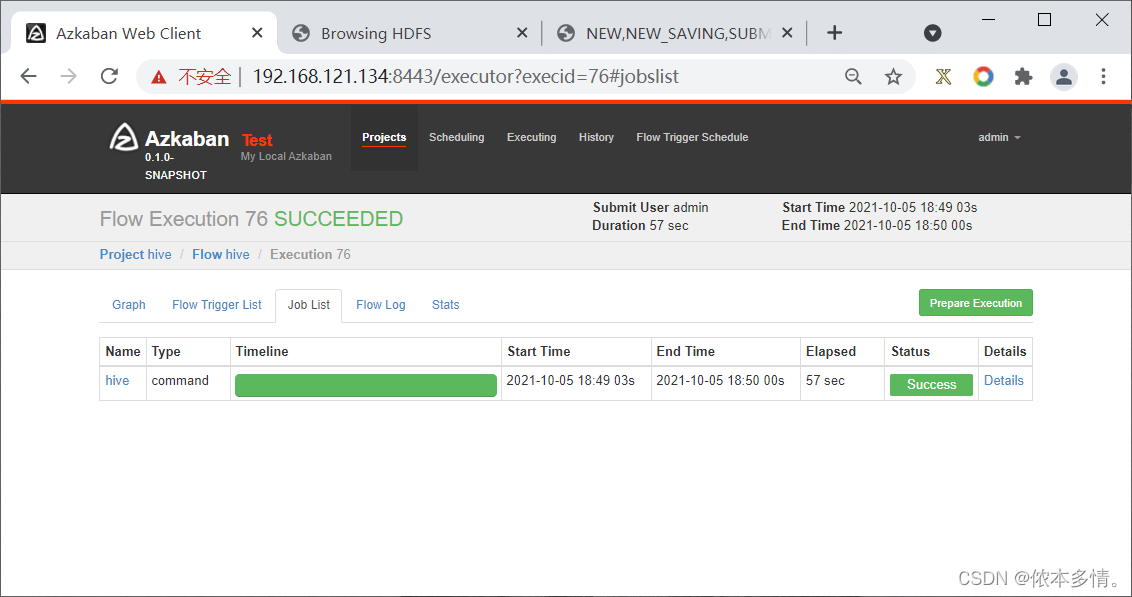Close the Browsing HDFS tab
The width and height of the screenshot is (1132, 597).
[522, 32]
